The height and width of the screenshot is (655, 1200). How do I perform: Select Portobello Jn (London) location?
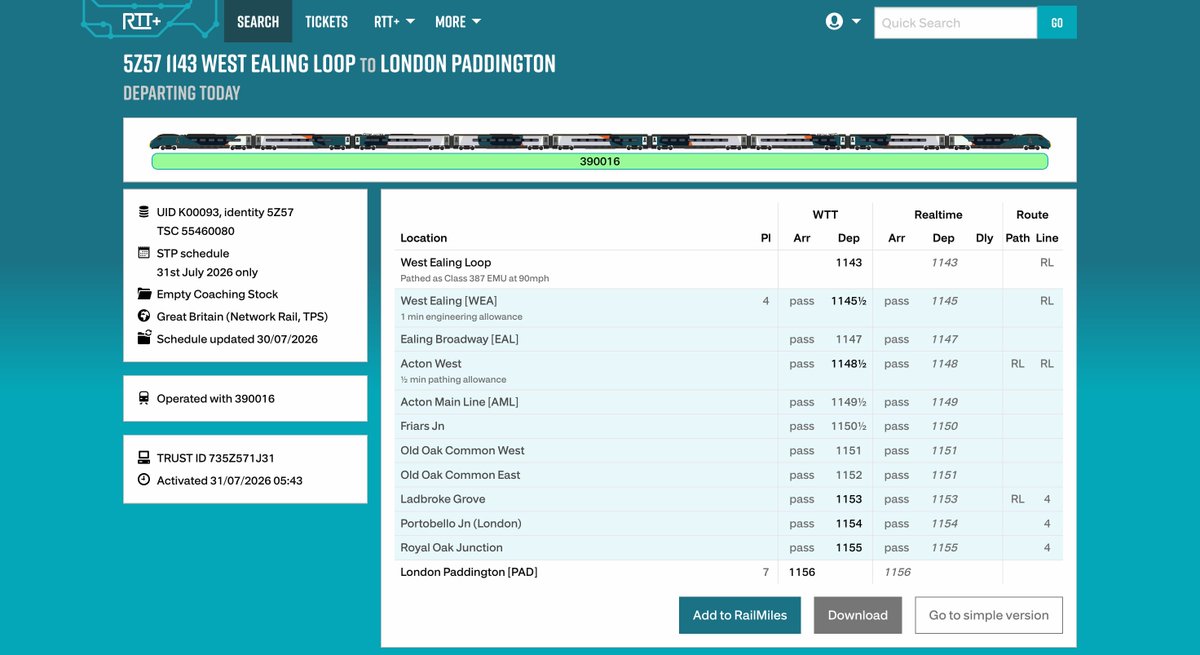[x=460, y=523]
